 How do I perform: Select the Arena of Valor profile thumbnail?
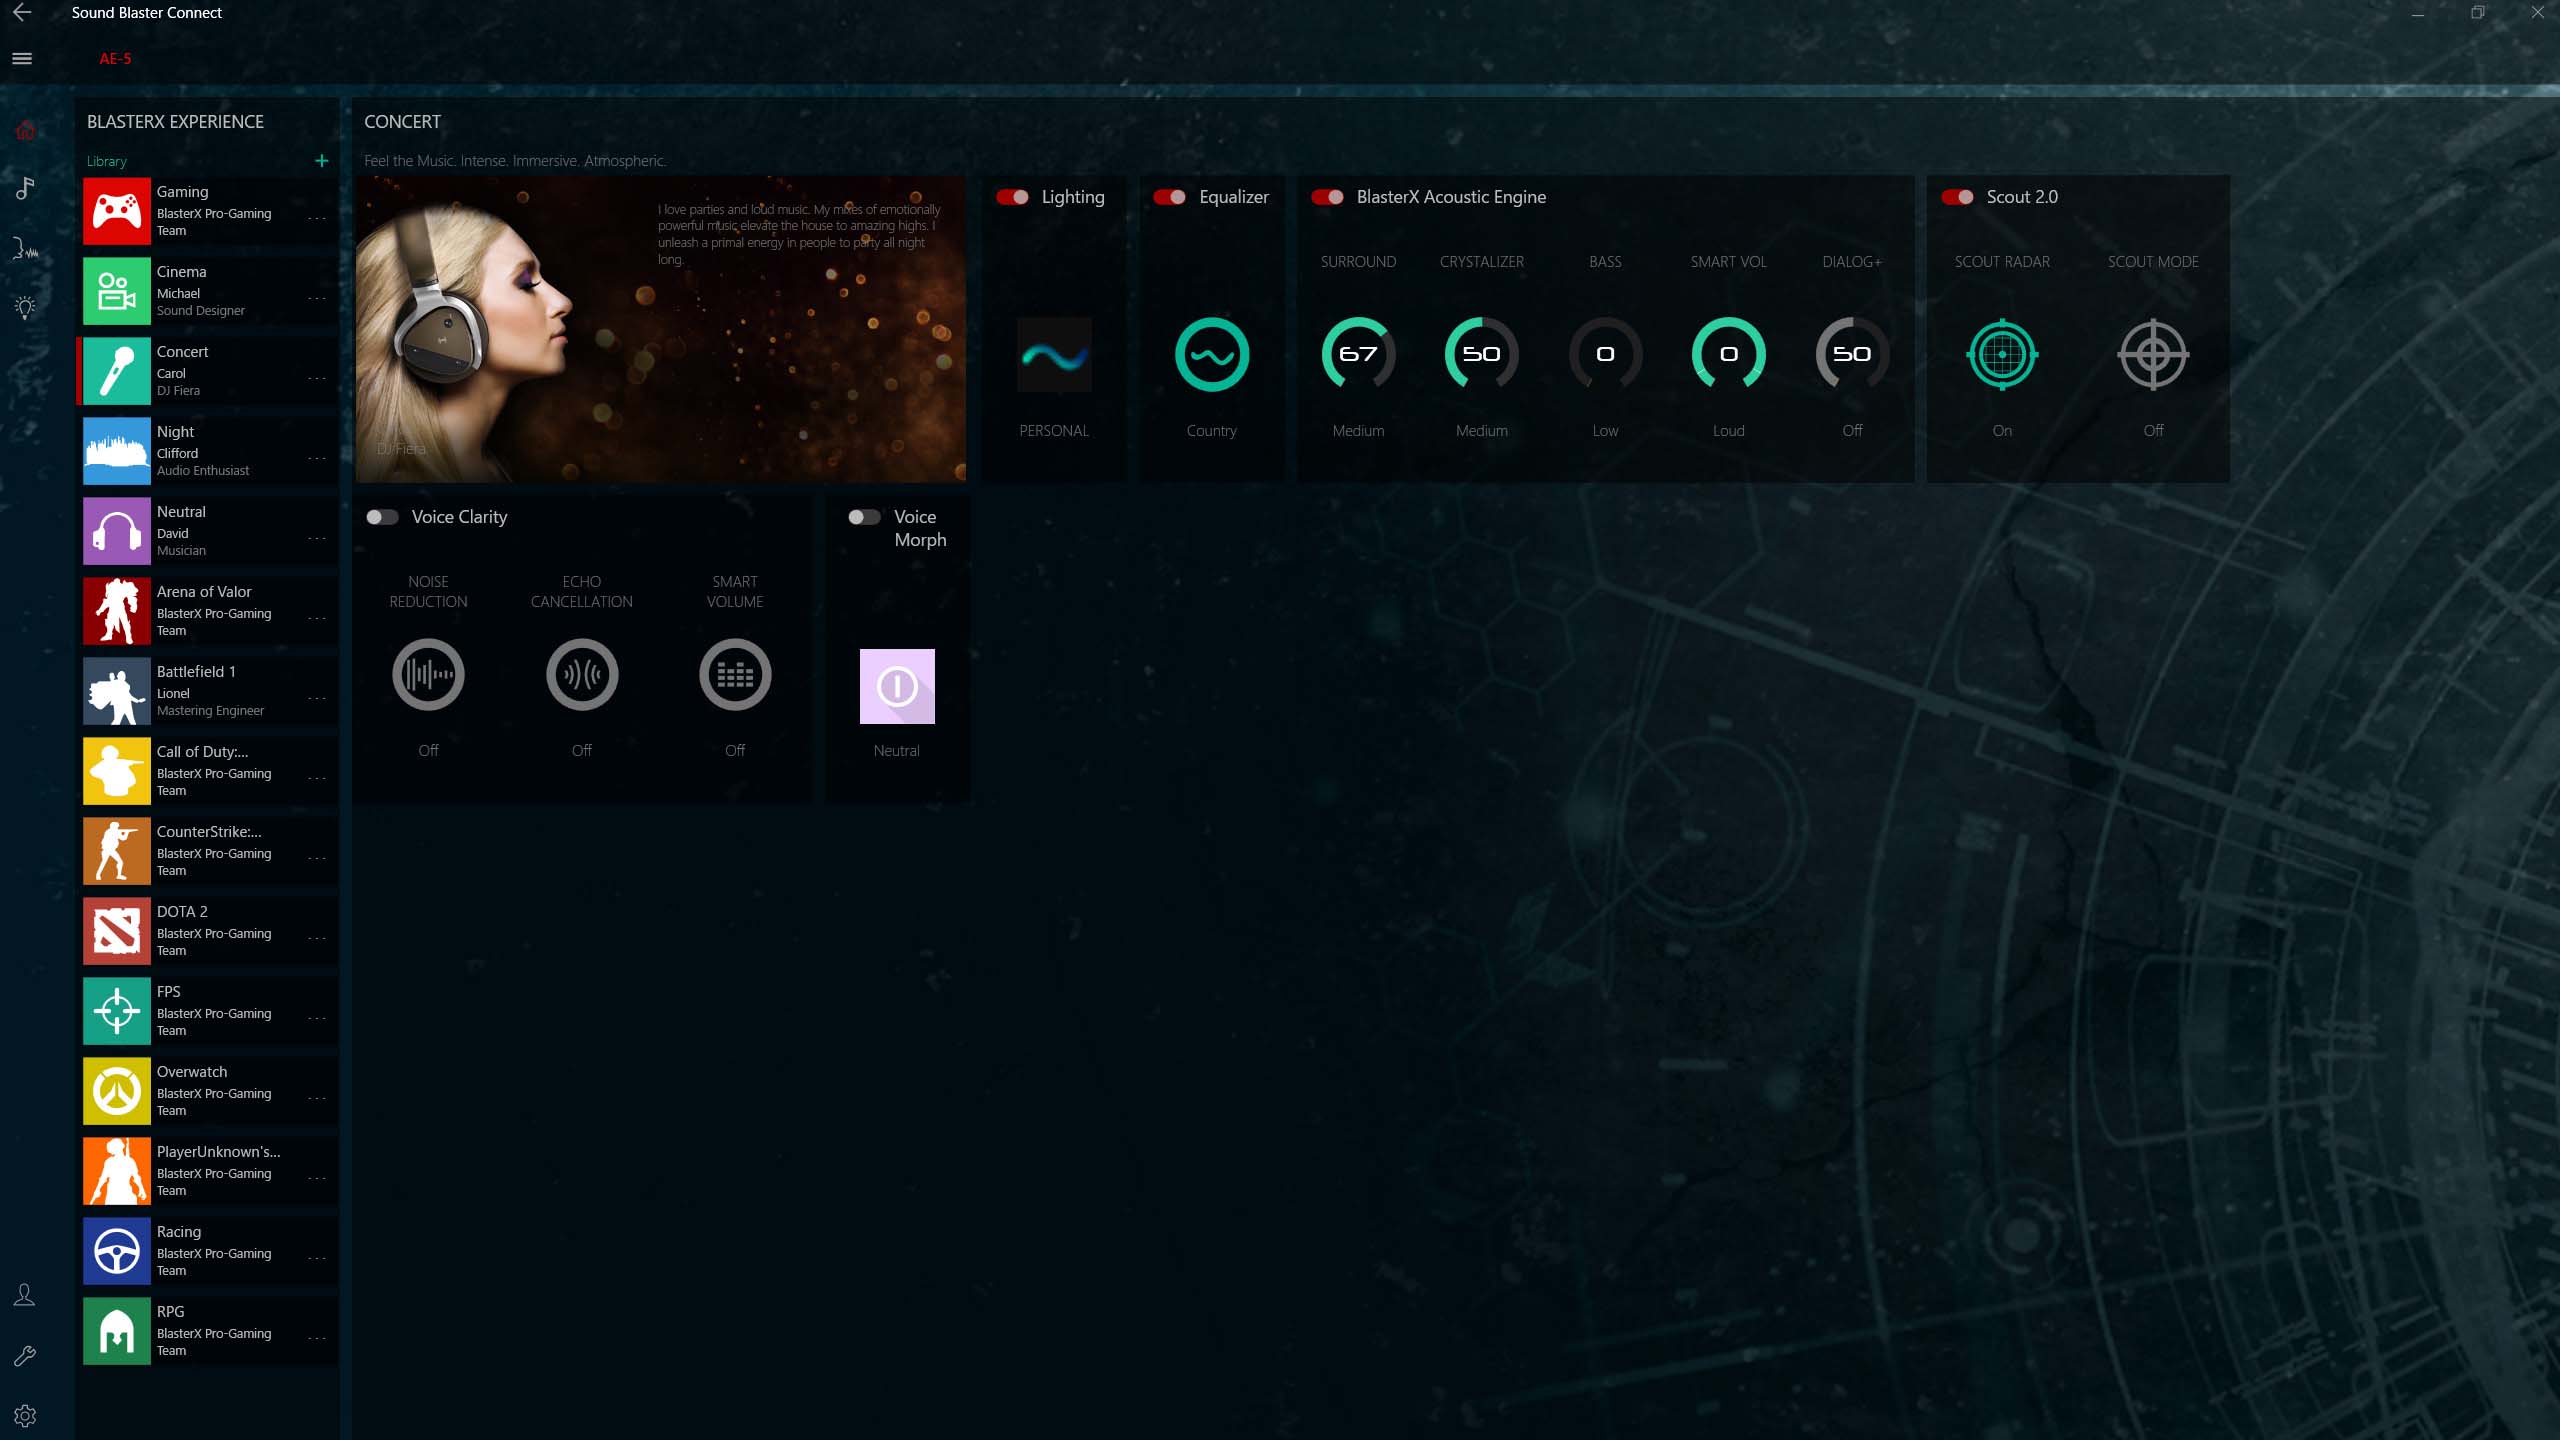pyautogui.click(x=117, y=611)
